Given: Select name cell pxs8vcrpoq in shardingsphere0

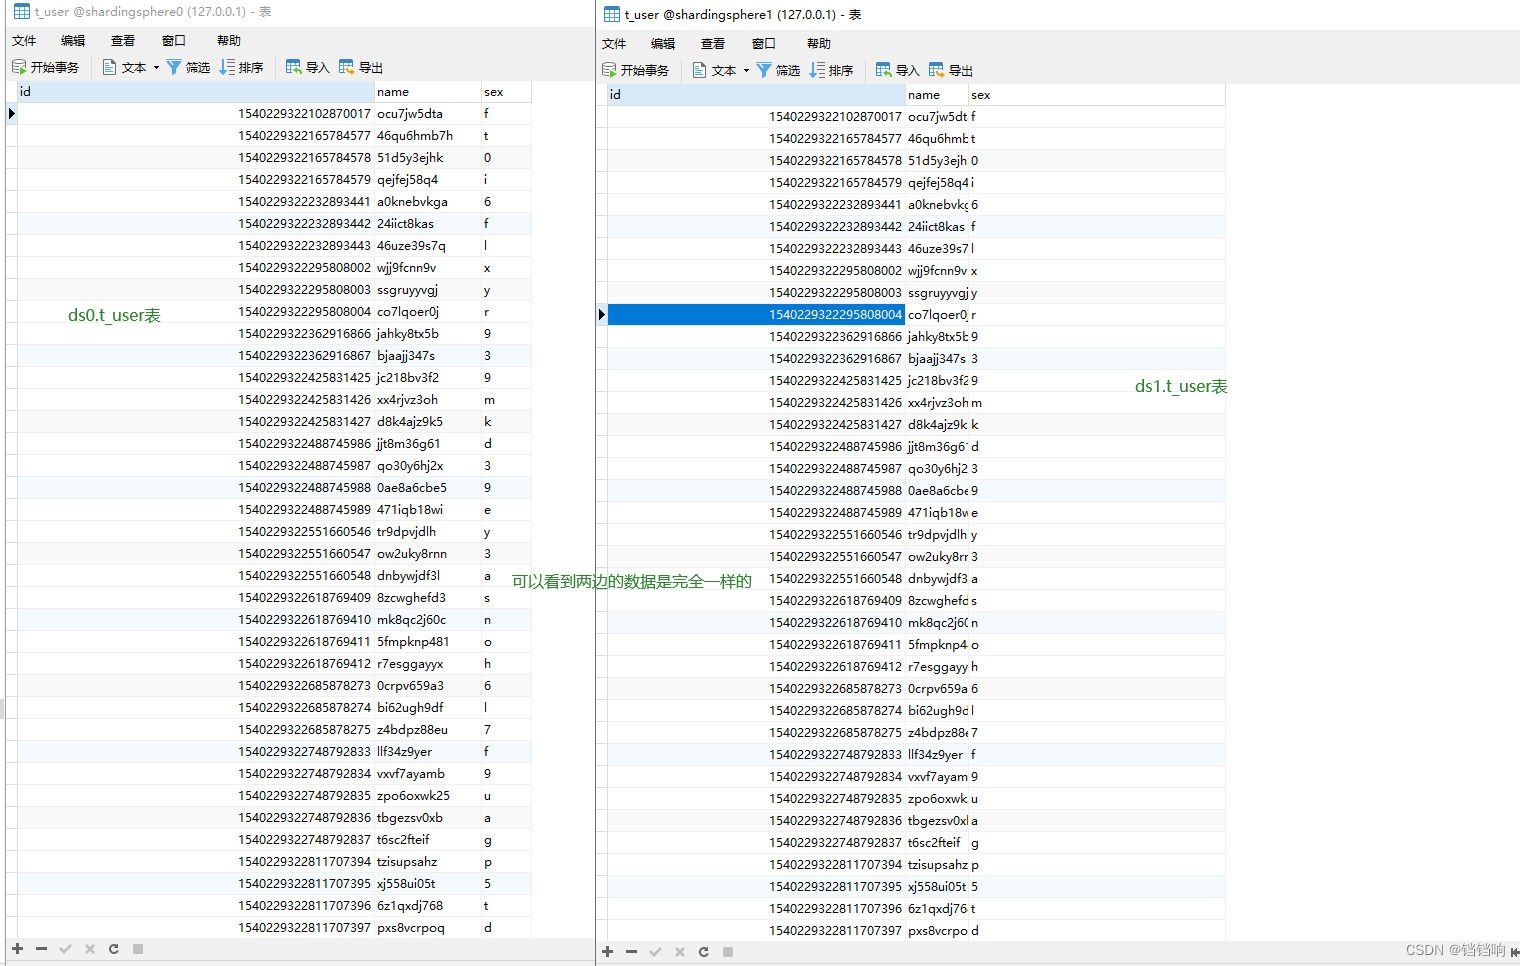Looking at the screenshot, I should tap(428, 928).
